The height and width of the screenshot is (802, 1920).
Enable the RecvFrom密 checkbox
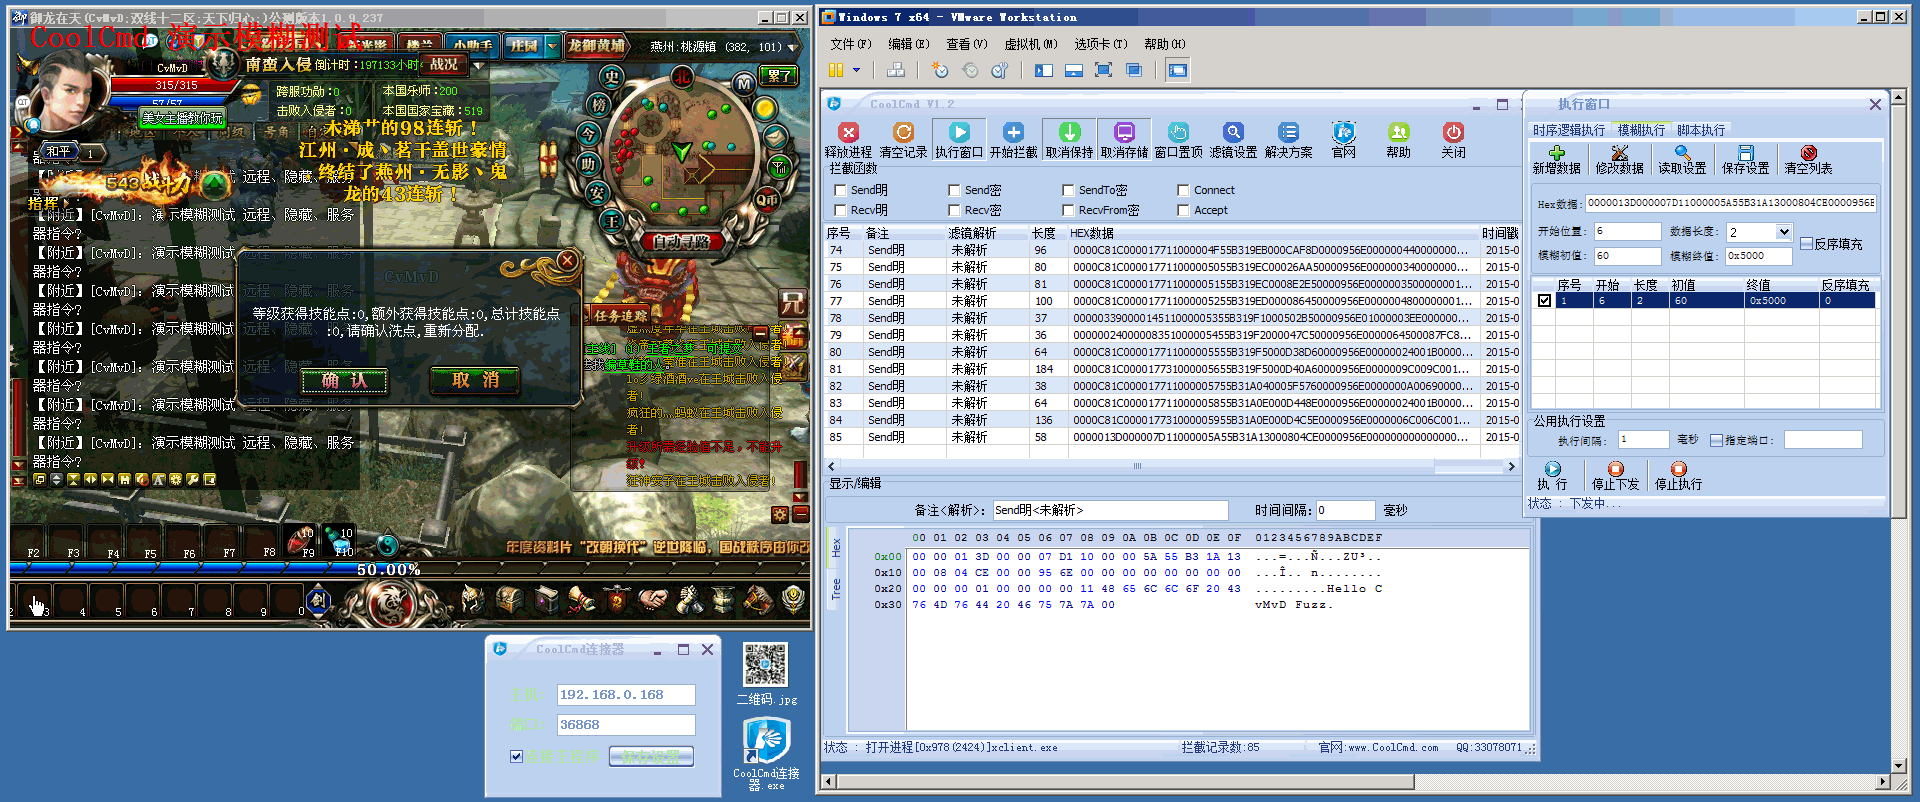(x=1068, y=210)
